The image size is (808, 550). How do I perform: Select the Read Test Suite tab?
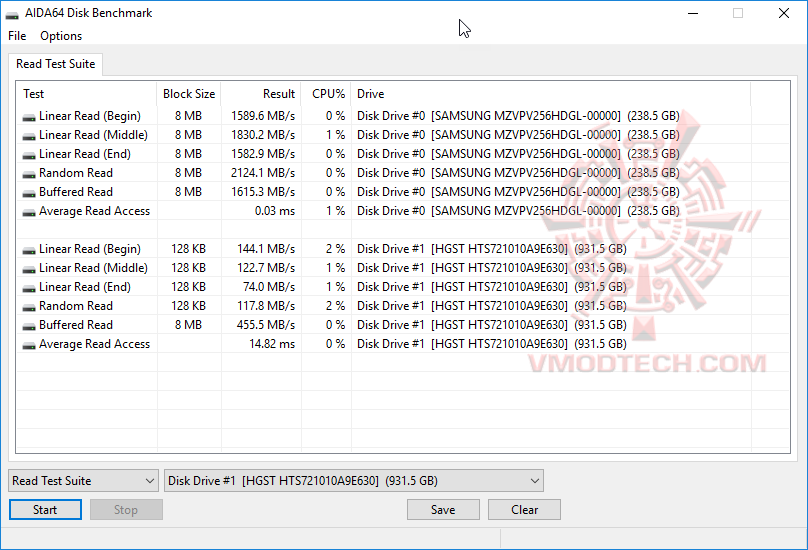coord(56,64)
